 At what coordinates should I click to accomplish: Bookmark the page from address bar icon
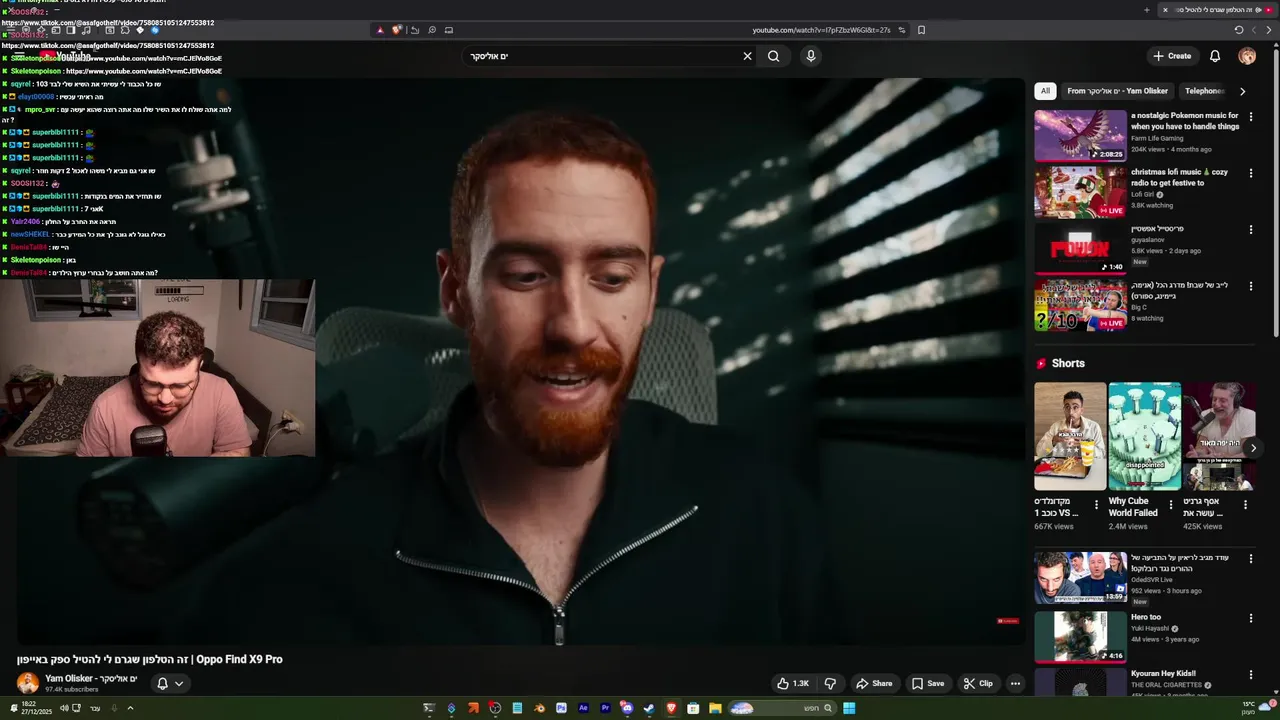coord(921,30)
